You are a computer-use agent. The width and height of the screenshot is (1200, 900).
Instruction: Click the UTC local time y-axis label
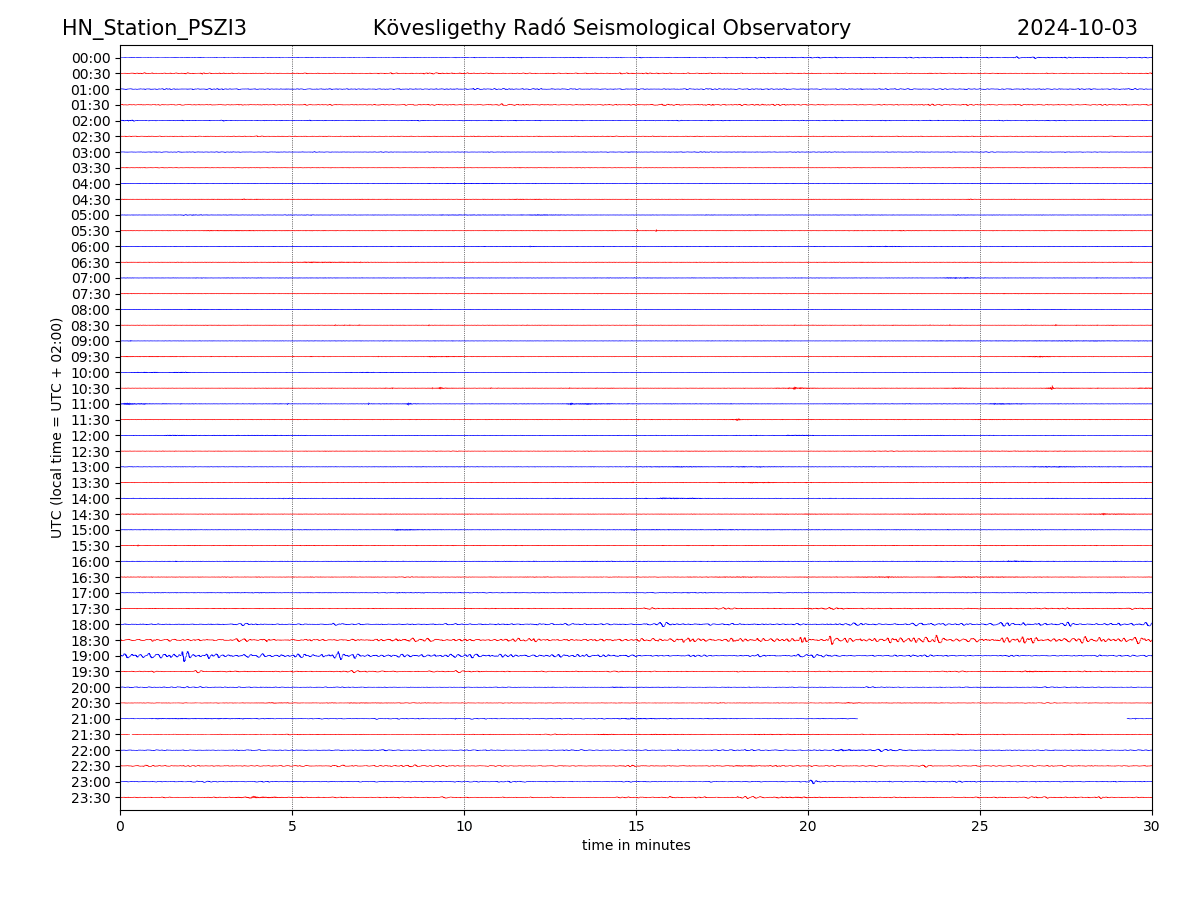[57, 427]
